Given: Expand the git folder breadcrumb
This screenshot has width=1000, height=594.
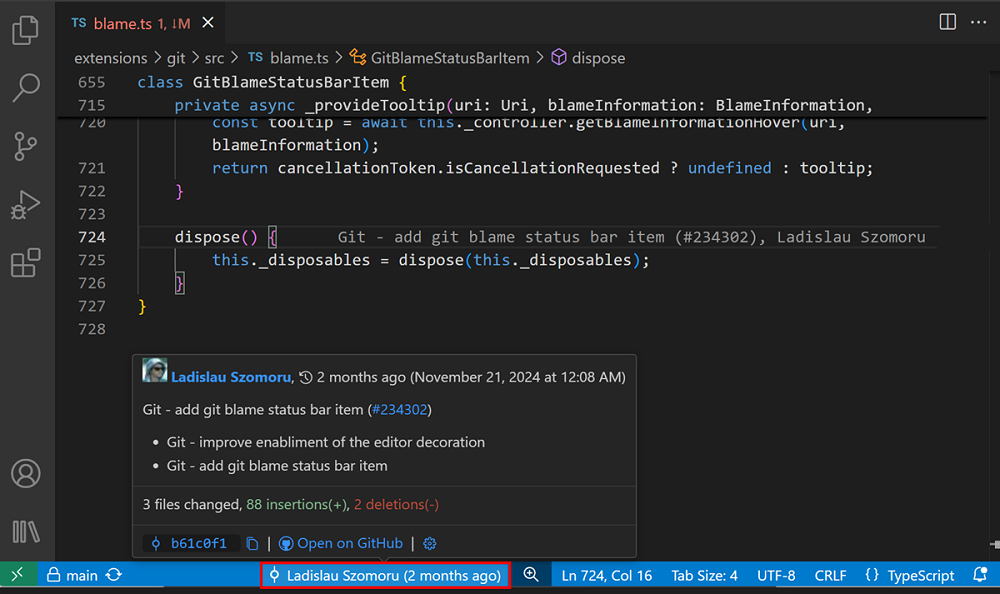Looking at the screenshot, I should tap(176, 57).
